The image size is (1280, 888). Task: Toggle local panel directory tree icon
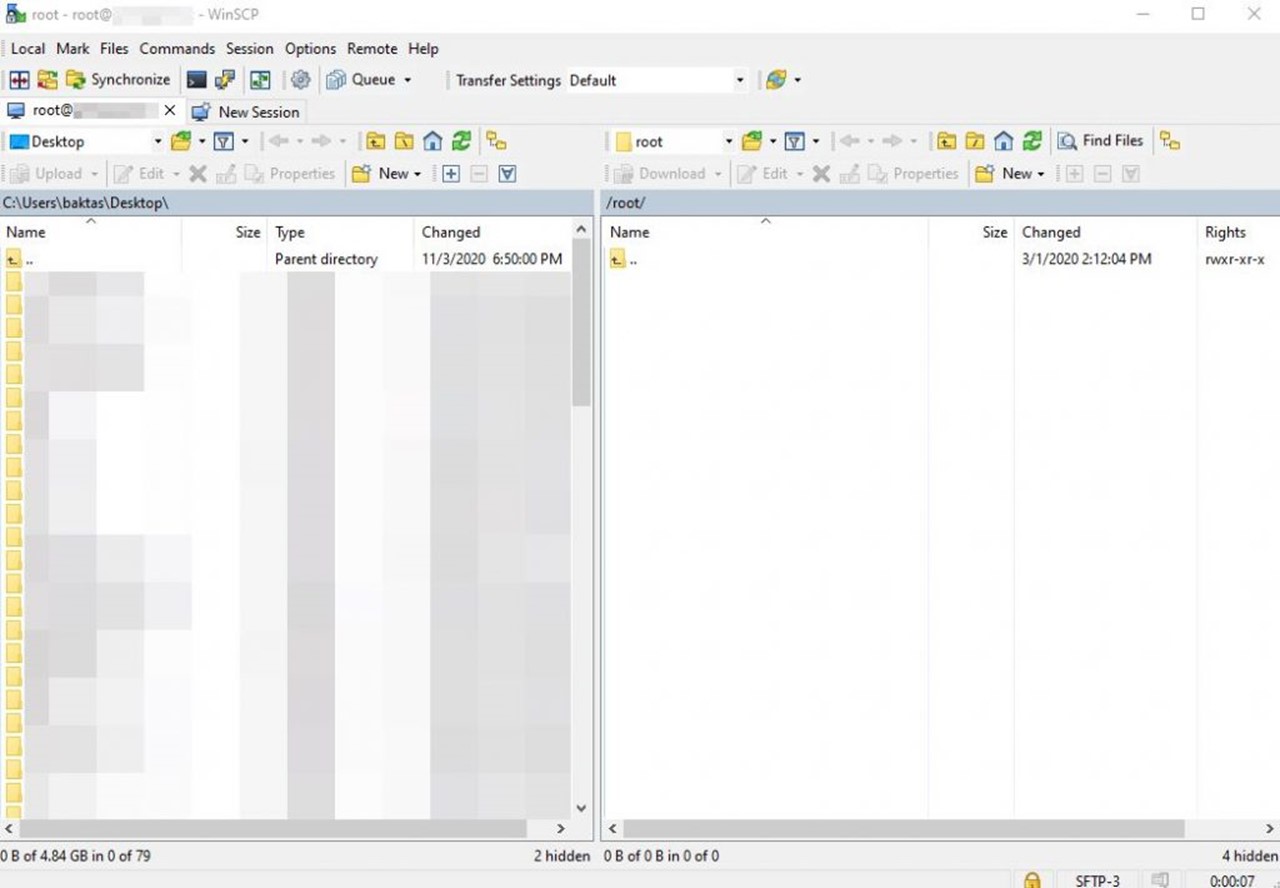coord(497,141)
